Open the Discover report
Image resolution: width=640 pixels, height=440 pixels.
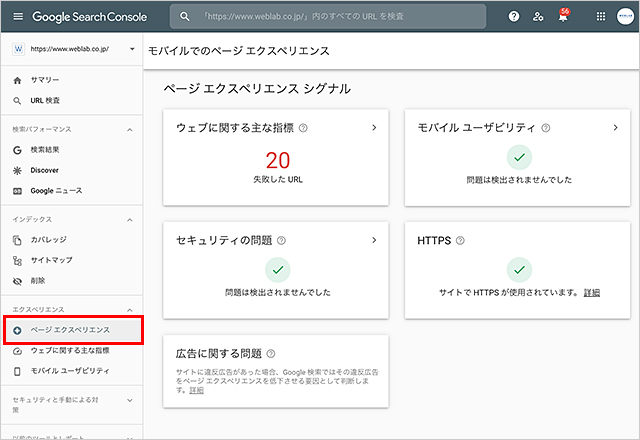click(x=44, y=170)
